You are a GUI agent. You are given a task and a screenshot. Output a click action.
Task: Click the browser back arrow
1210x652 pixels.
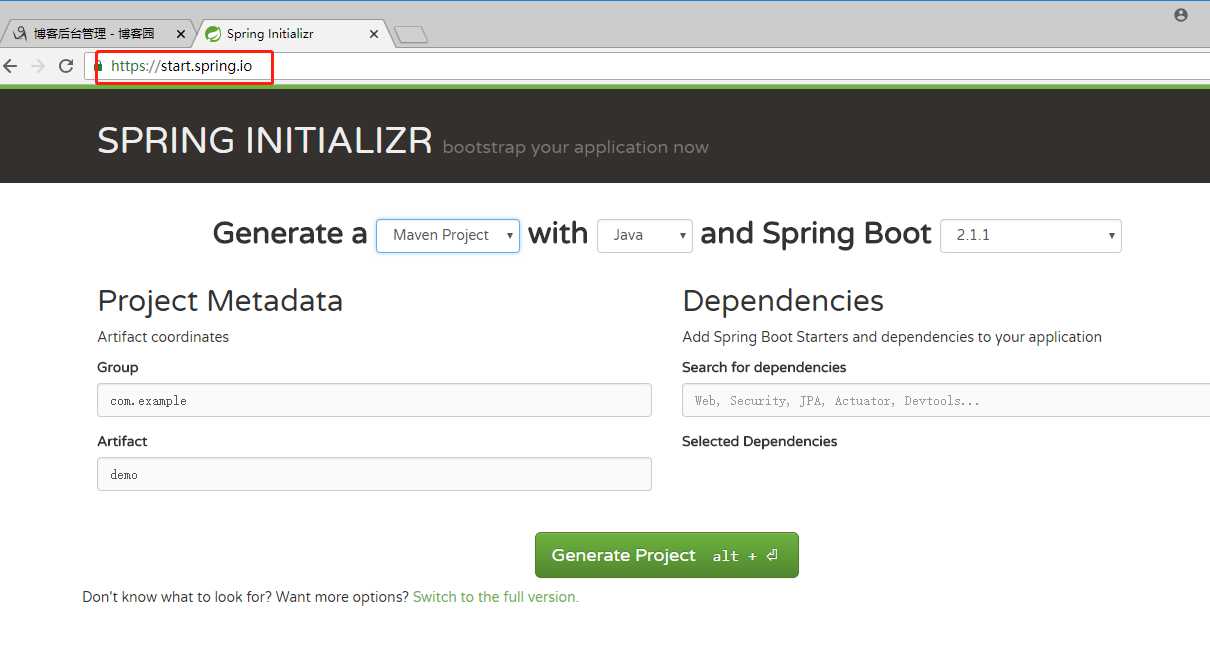(x=10, y=66)
